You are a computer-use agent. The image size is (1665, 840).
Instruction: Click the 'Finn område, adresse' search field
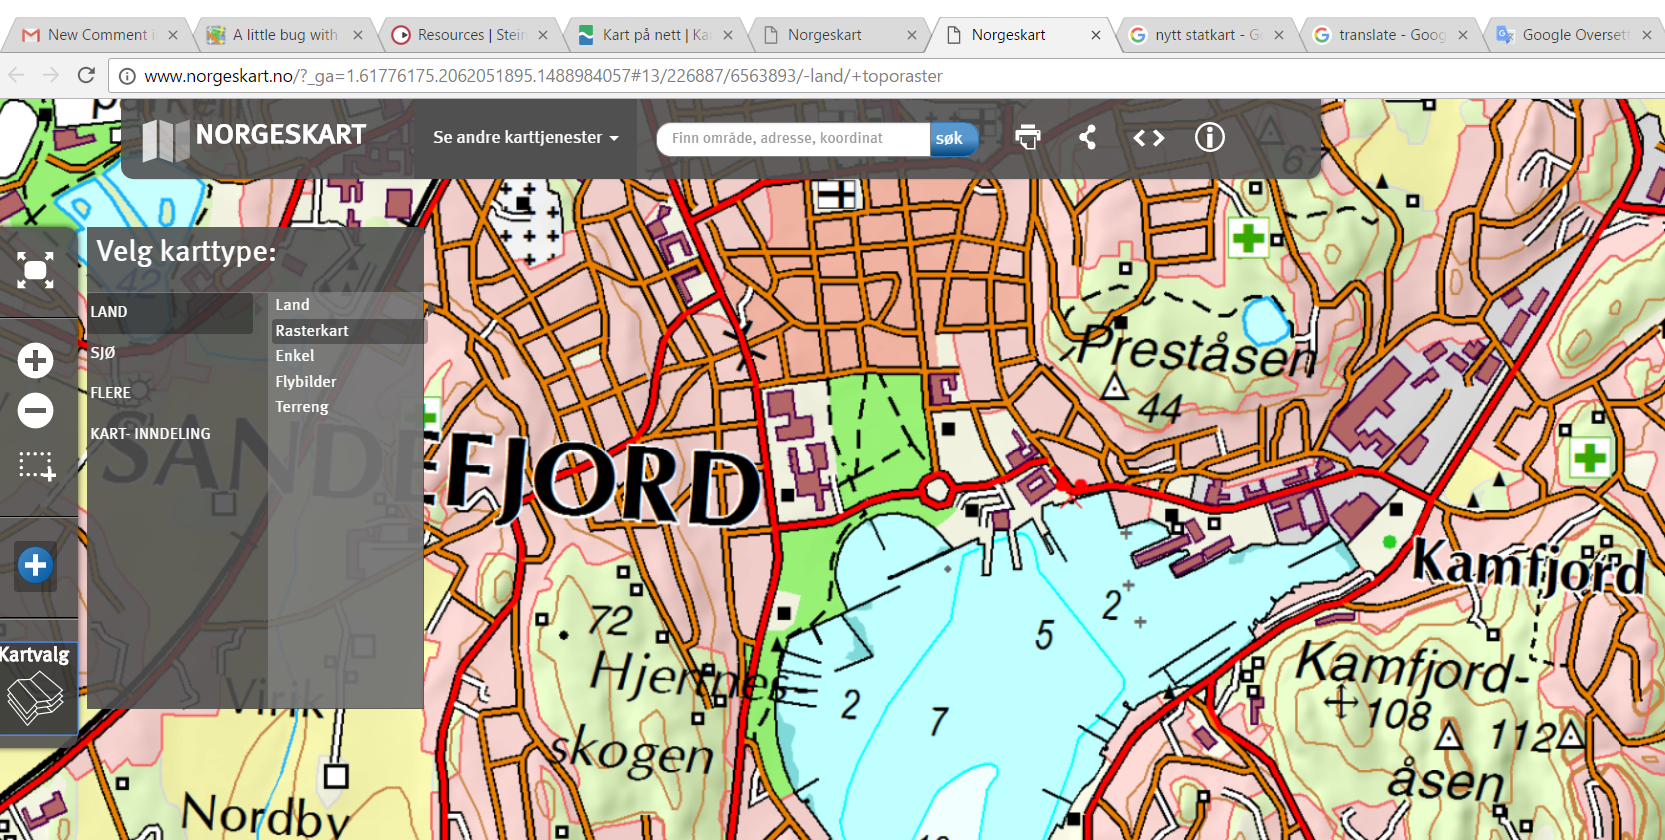[x=792, y=138]
